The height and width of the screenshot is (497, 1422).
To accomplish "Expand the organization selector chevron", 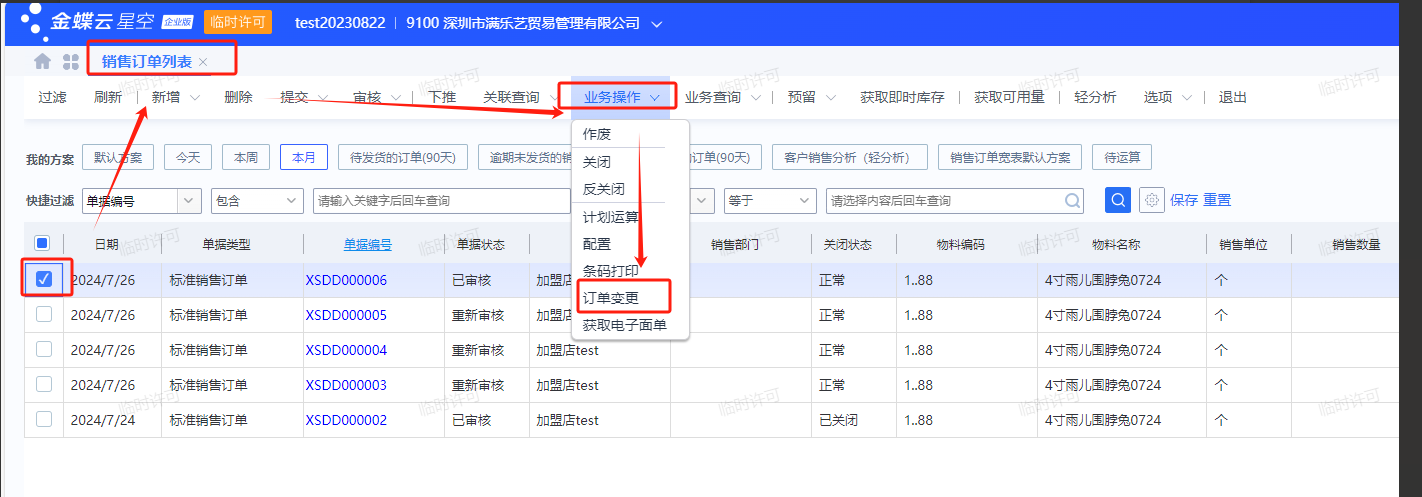I will pyautogui.click(x=656, y=23).
